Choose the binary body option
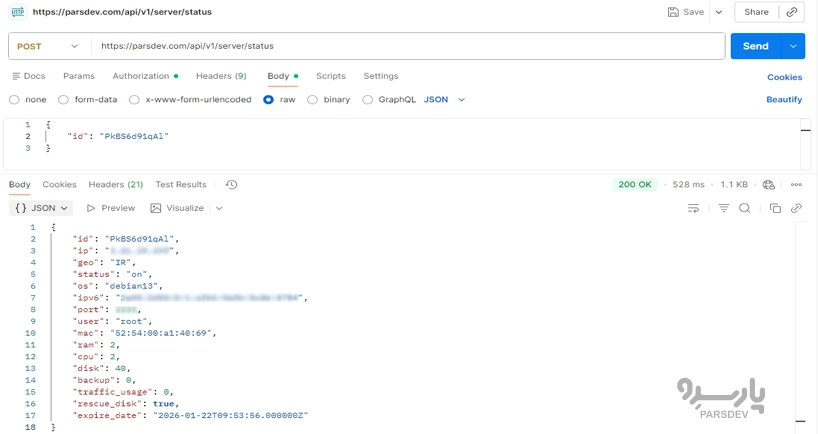This screenshot has height=434, width=818. click(313, 100)
